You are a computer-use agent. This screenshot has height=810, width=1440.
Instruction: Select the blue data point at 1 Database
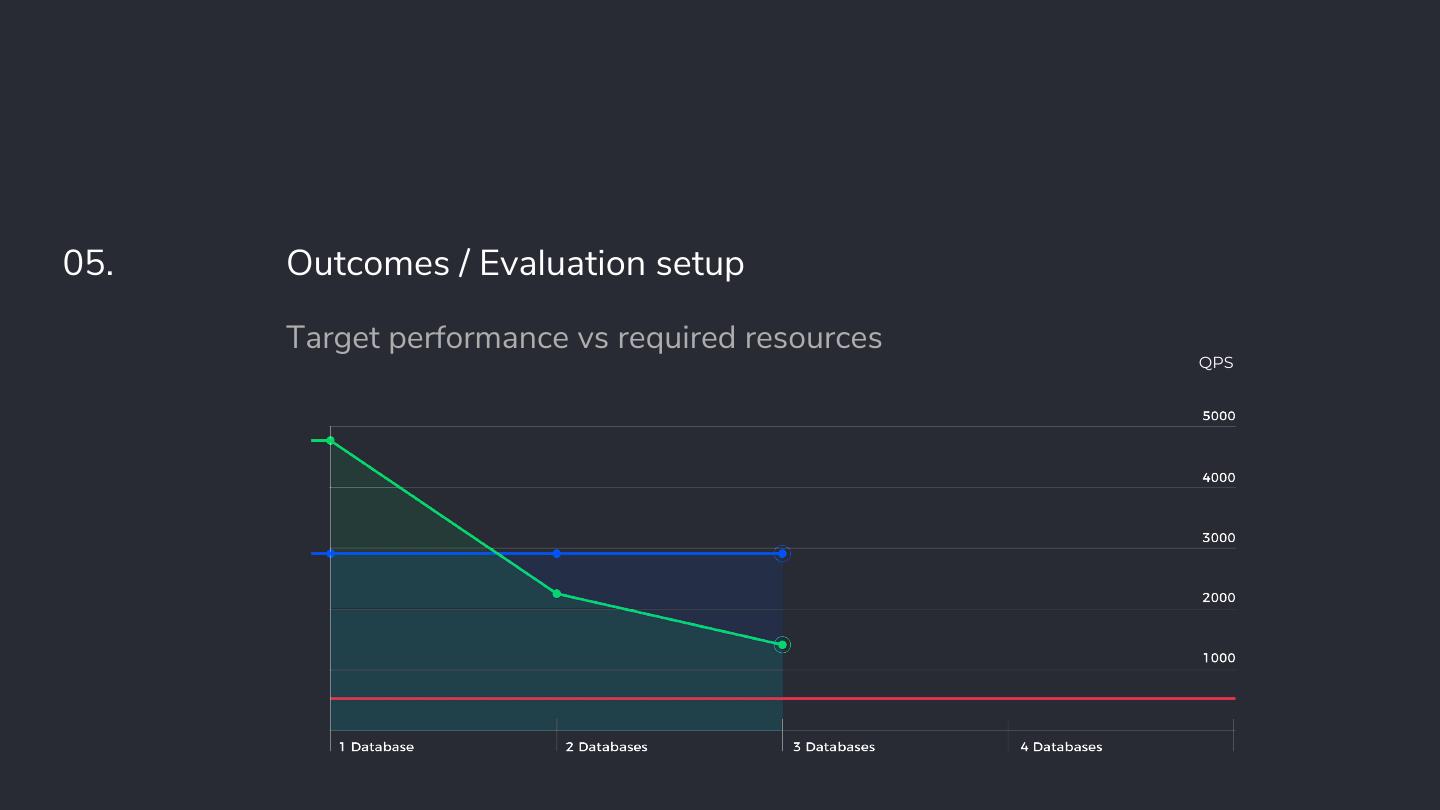330,553
